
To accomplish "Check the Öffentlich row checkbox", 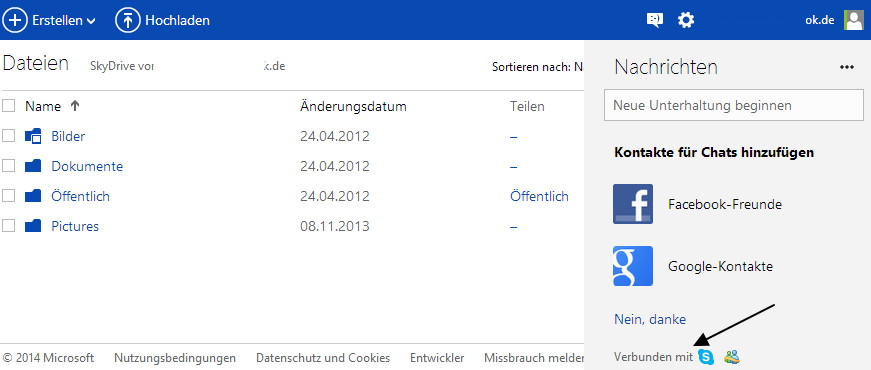I will (x=8, y=196).
